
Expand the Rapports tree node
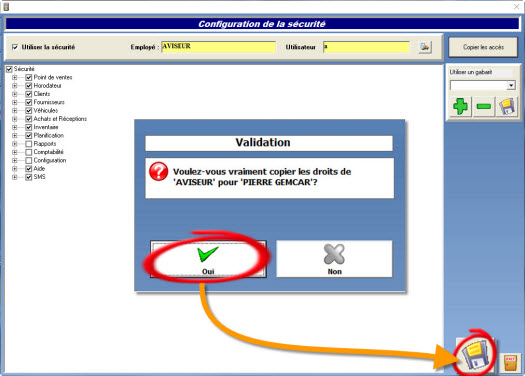point(15,144)
